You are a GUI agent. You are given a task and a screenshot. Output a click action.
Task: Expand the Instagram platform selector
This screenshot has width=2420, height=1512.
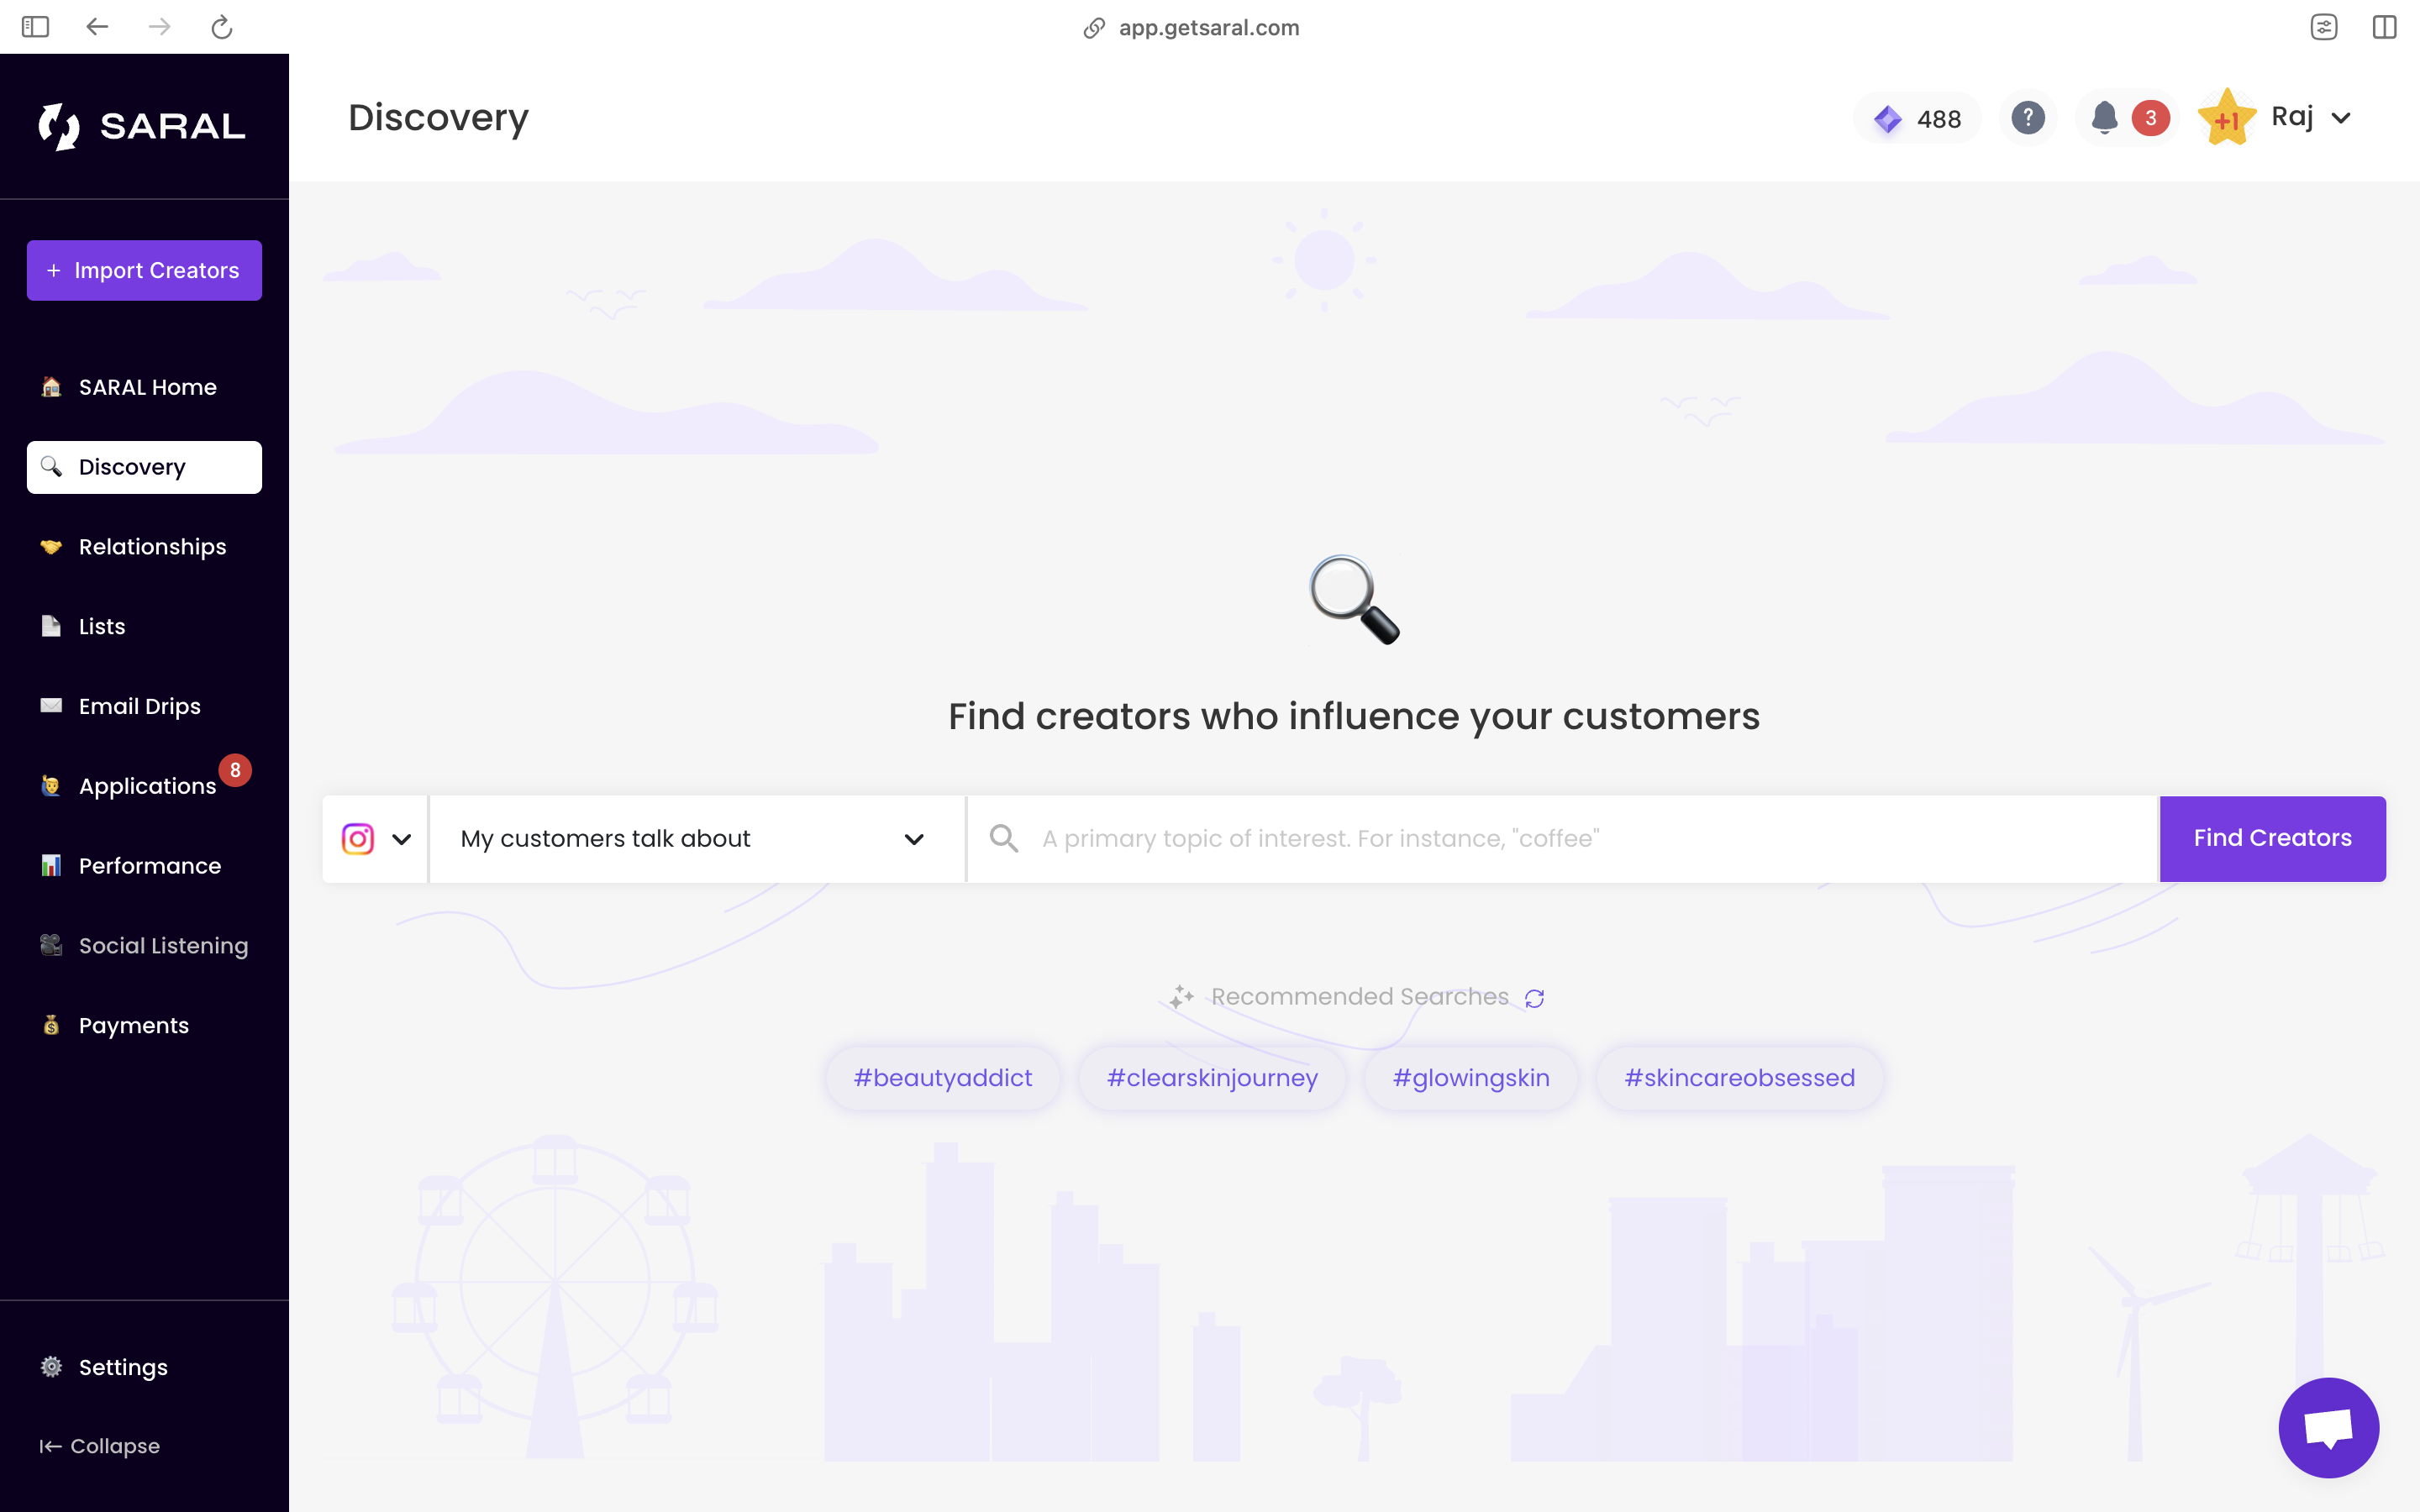(376, 839)
